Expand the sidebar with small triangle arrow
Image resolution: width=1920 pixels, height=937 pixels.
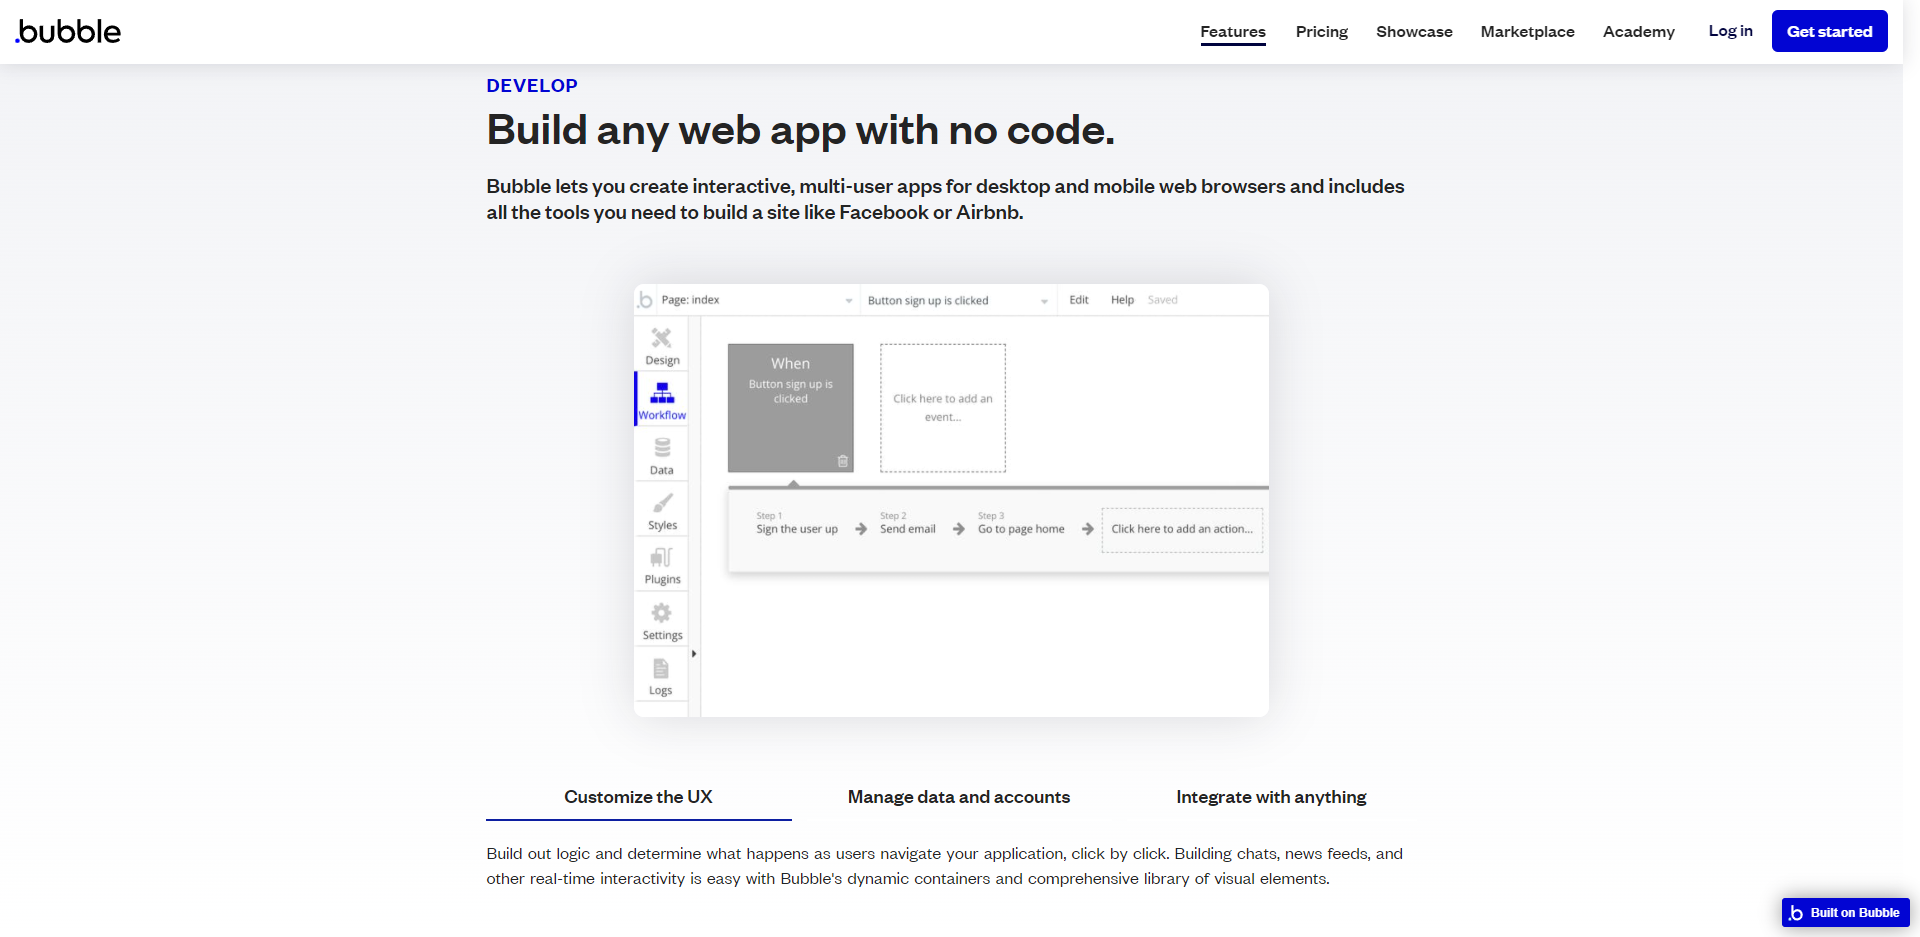(x=694, y=654)
